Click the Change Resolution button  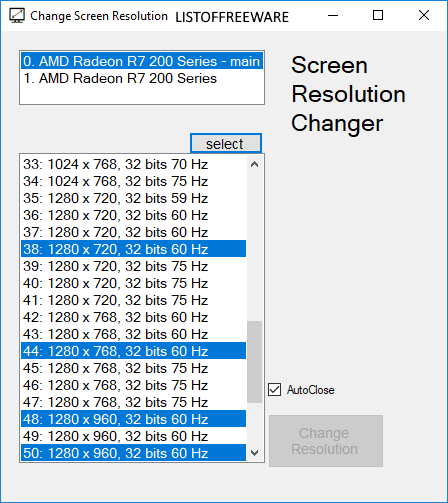[x=326, y=441]
